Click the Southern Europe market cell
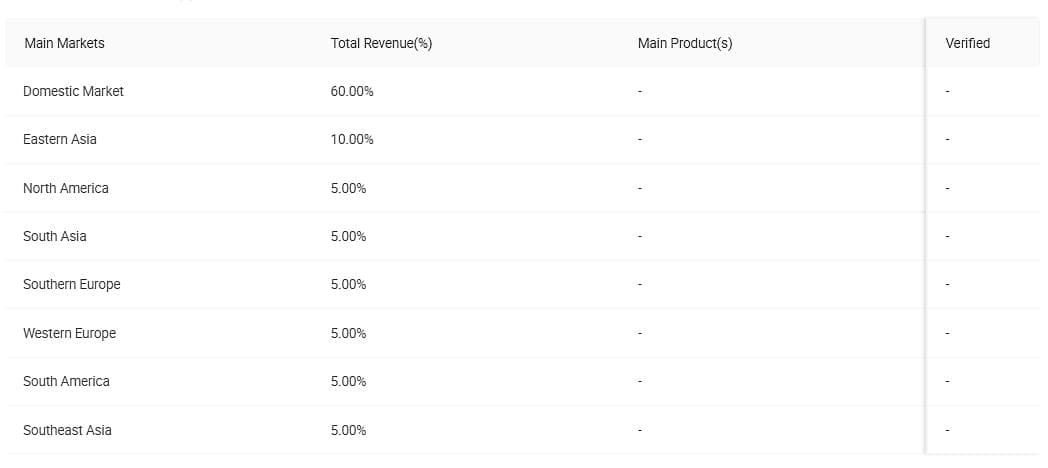The height and width of the screenshot is (468, 1048). click(71, 284)
